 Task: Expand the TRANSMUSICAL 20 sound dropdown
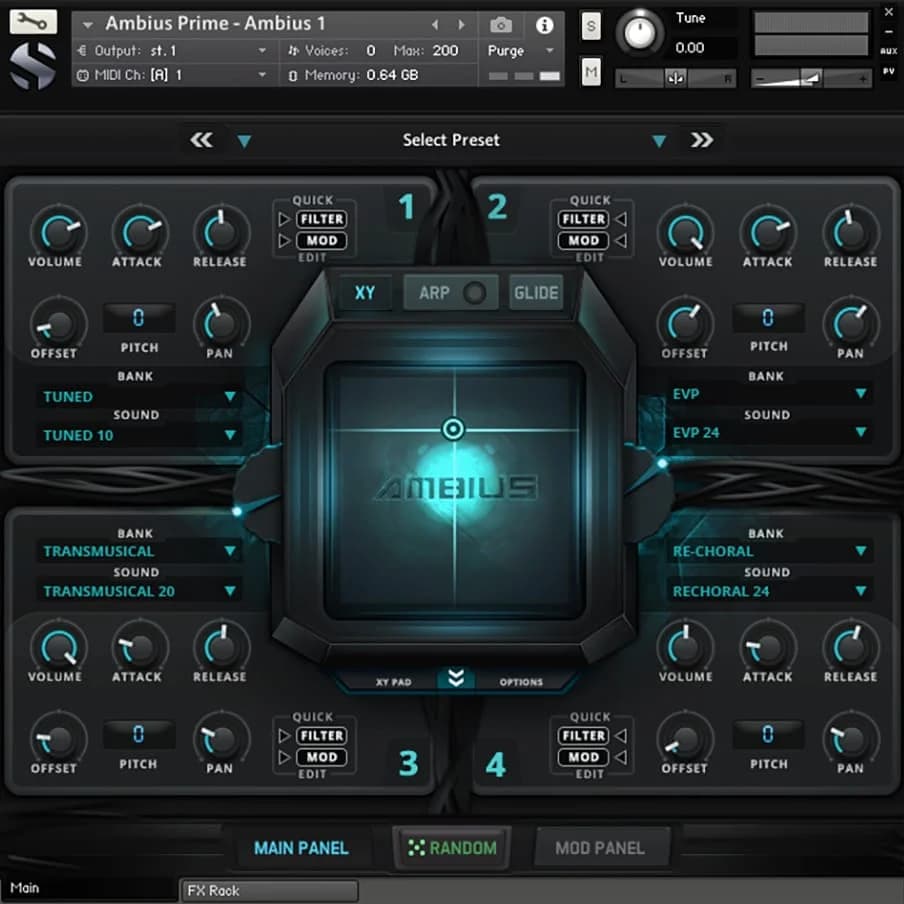click(138, 591)
